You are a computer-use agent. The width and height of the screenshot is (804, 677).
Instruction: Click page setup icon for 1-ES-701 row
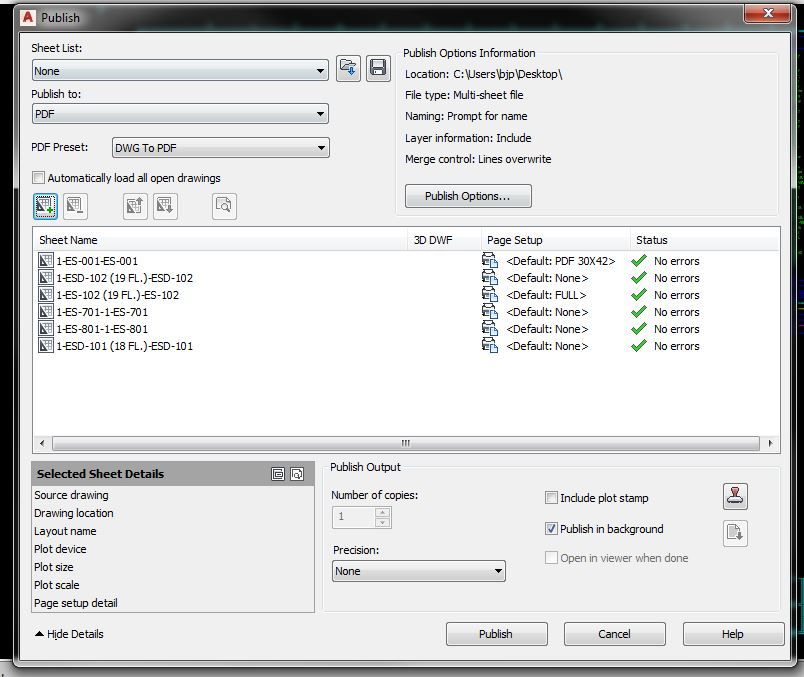coord(490,311)
